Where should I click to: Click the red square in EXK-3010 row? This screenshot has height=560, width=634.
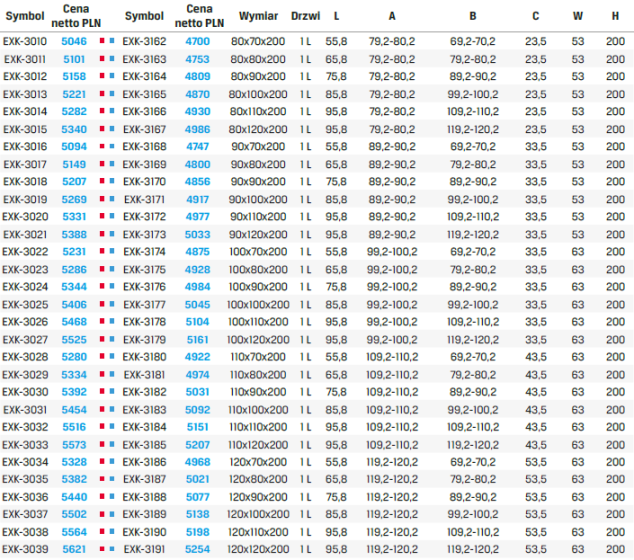[102, 41]
